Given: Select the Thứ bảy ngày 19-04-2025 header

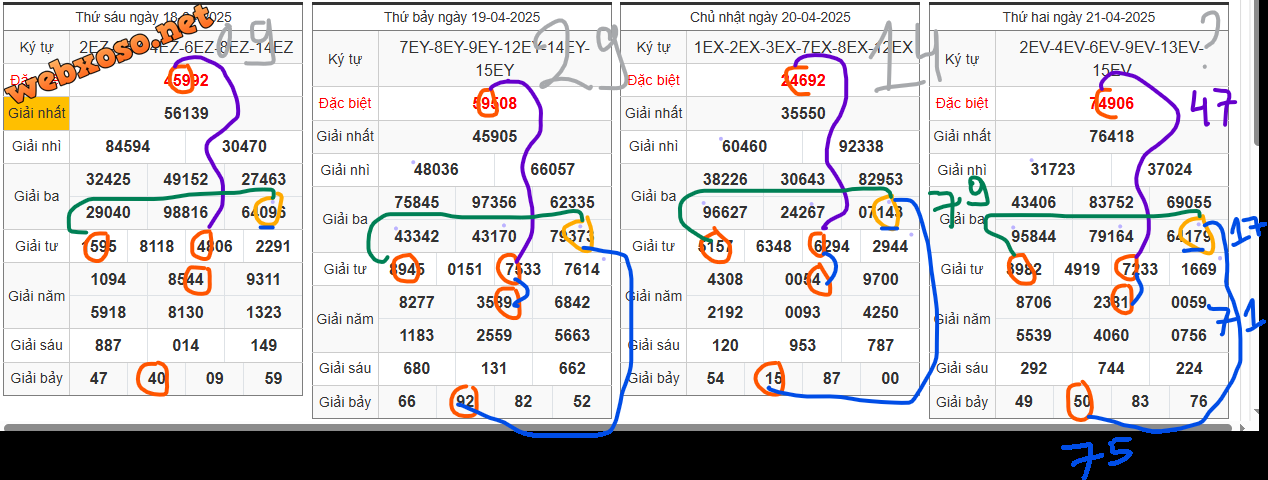Looking at the screenshot, I should (461, 17).
